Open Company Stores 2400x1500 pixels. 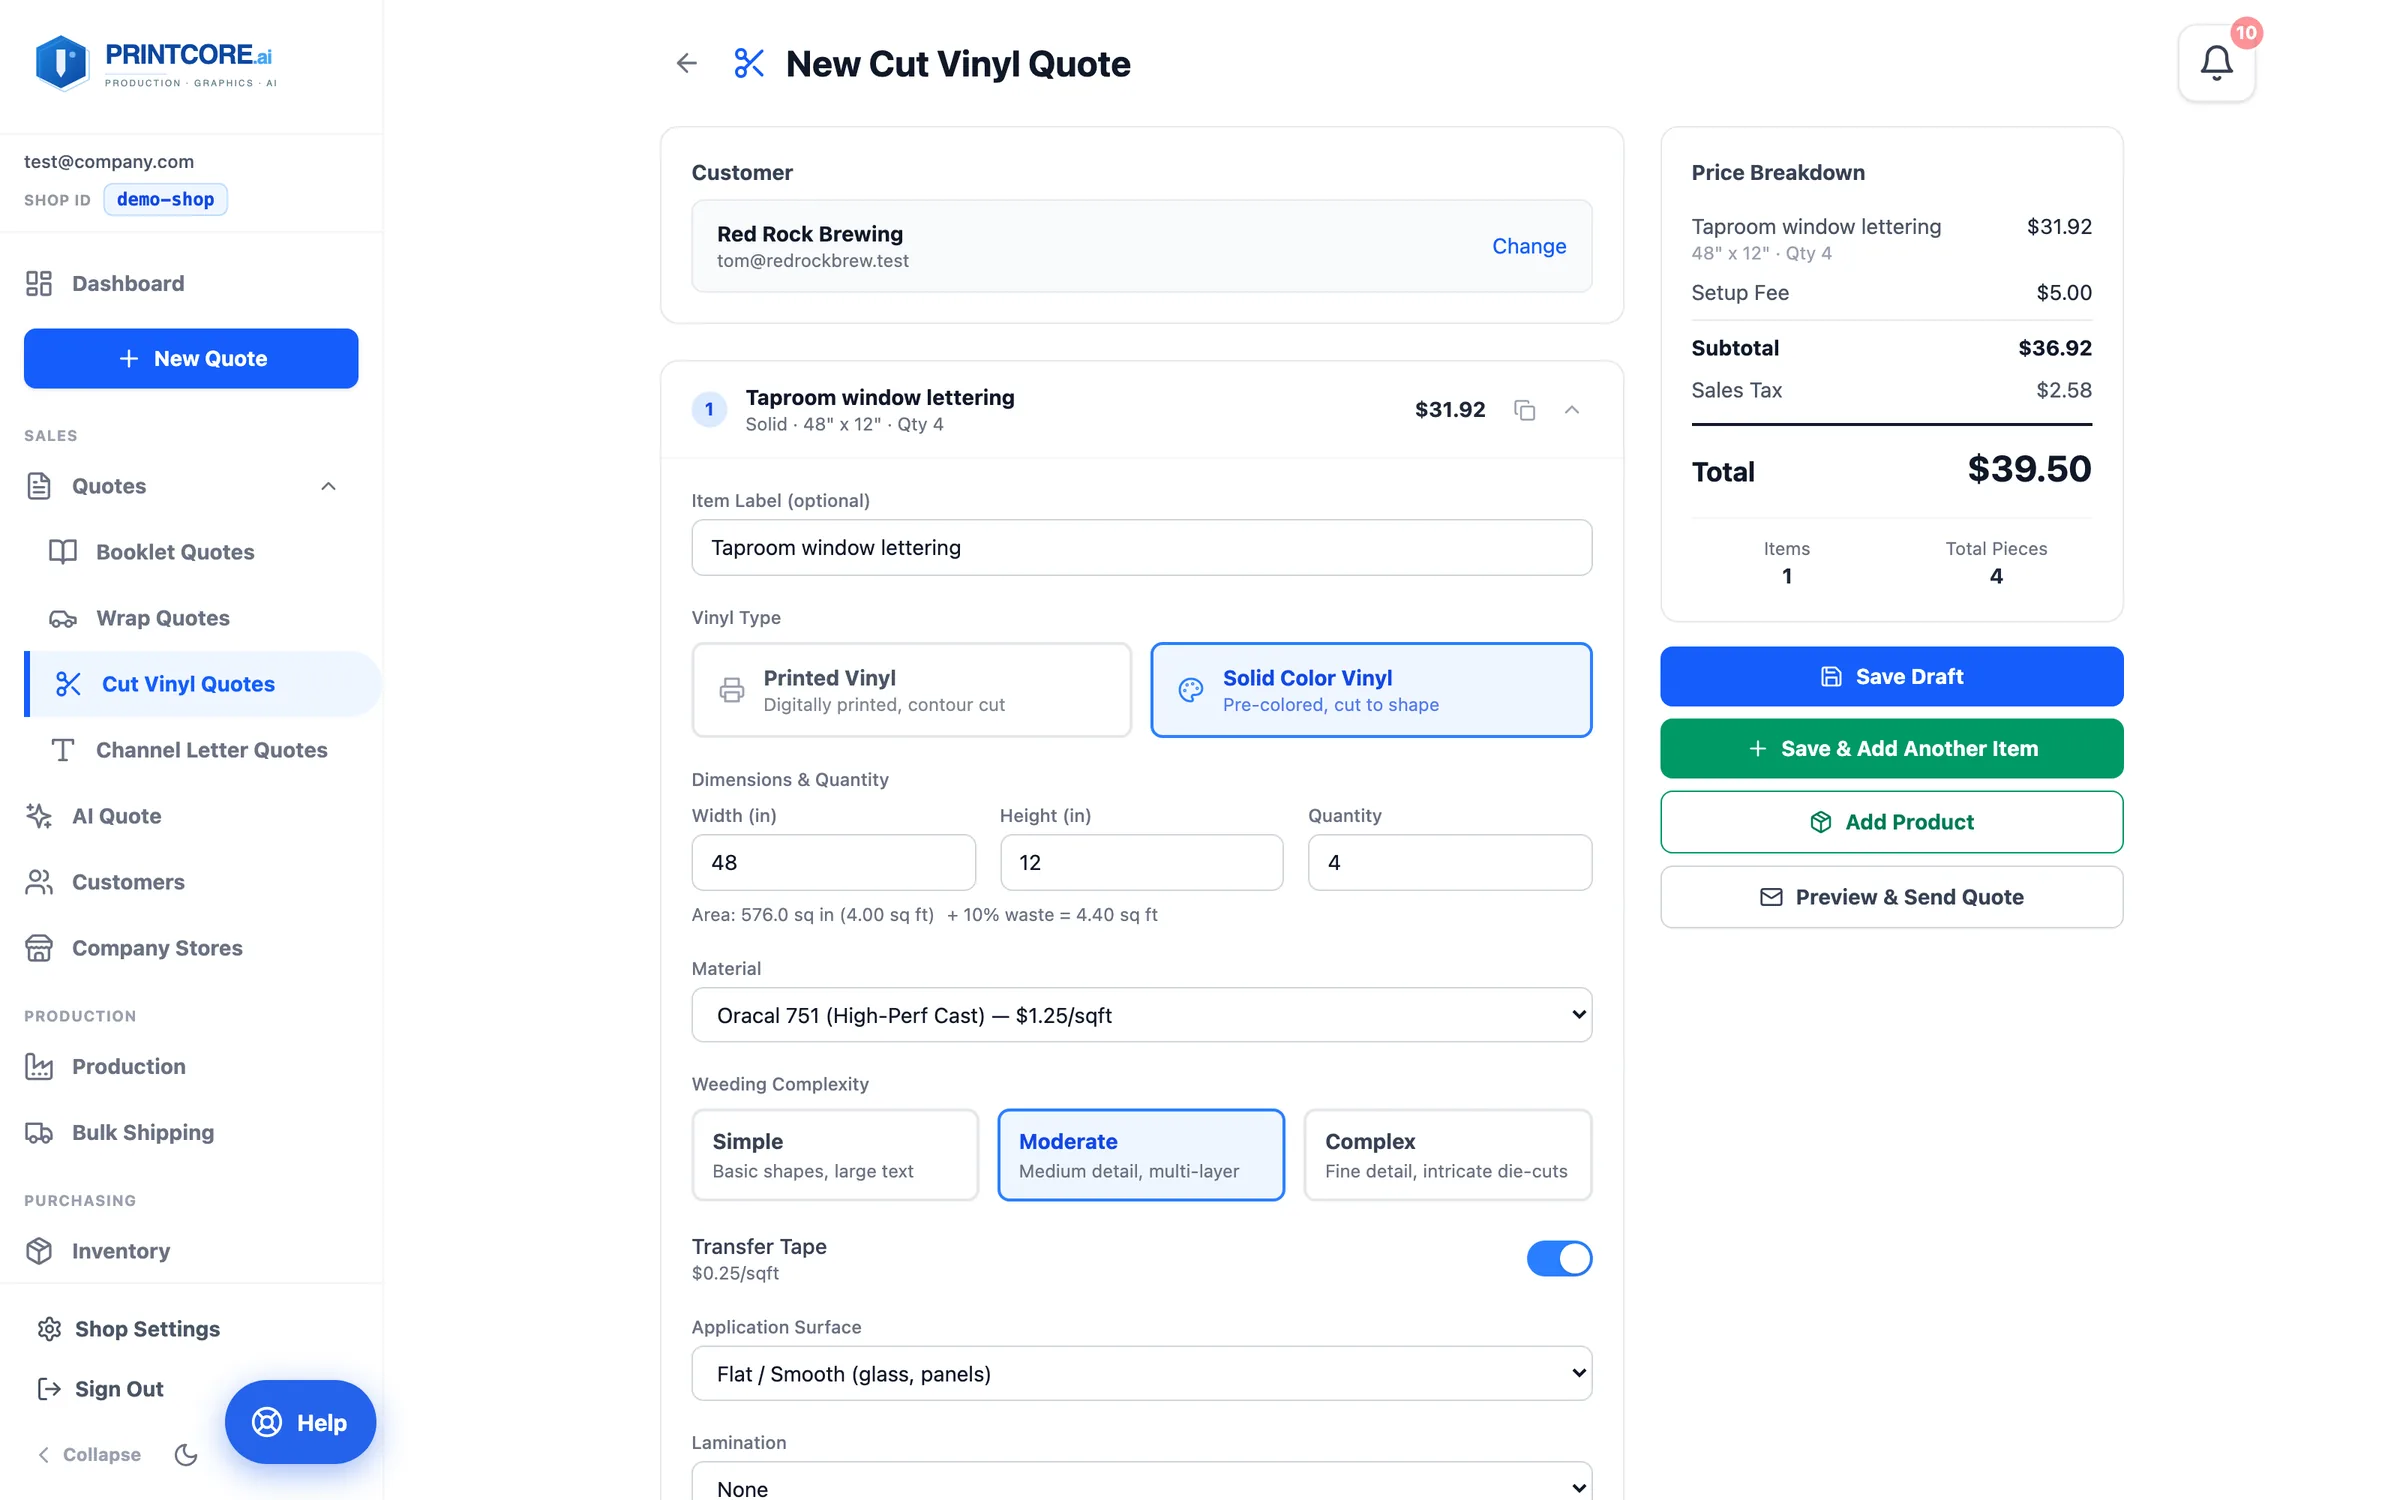point(191,948)
